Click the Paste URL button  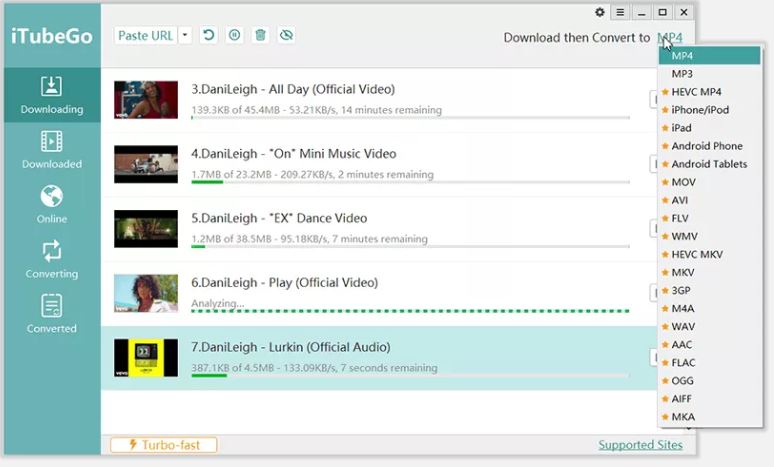(145, 36)
